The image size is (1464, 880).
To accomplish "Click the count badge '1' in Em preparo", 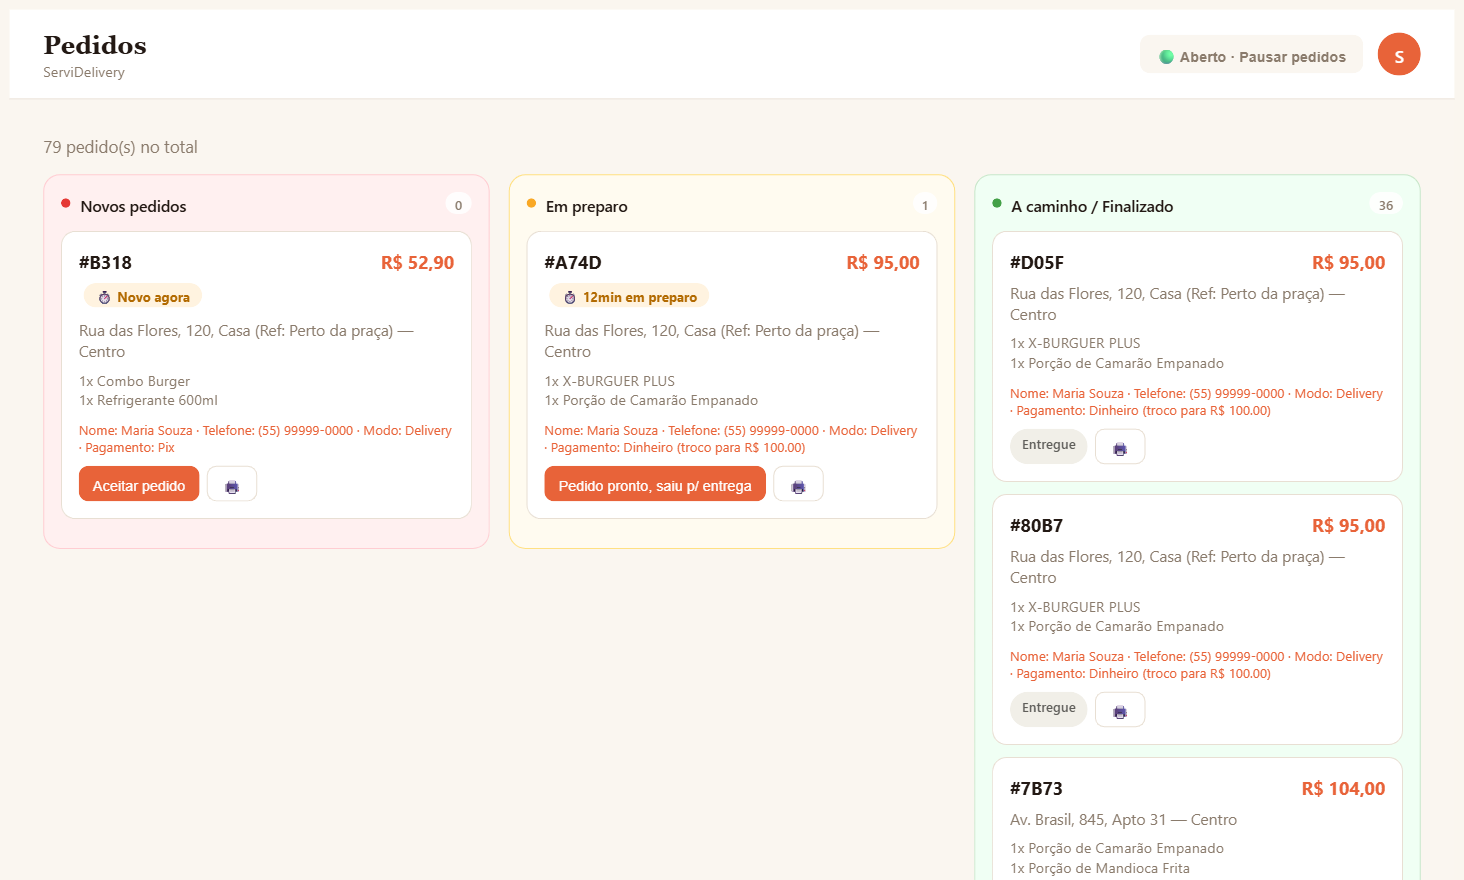I will click(925, 205).
